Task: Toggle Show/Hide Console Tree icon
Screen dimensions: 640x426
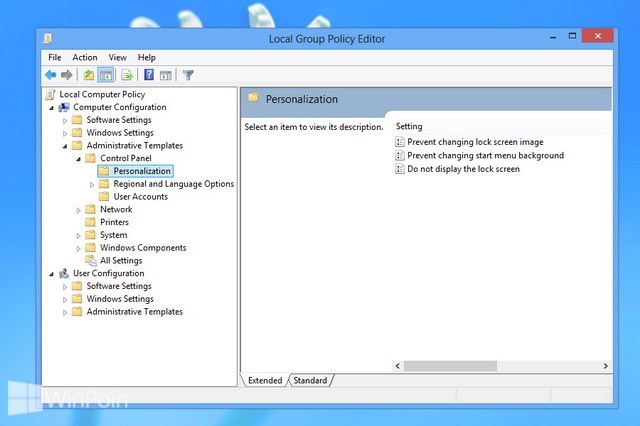Action: 106,75
